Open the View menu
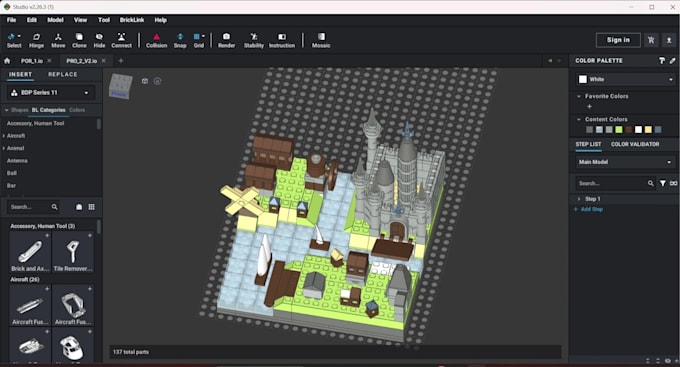The image size is (680, 367). [x=80, y=20]
